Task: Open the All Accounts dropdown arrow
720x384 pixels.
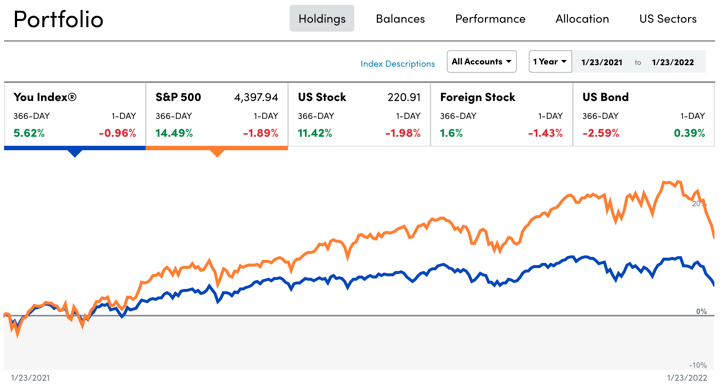Action: point(509,62)
